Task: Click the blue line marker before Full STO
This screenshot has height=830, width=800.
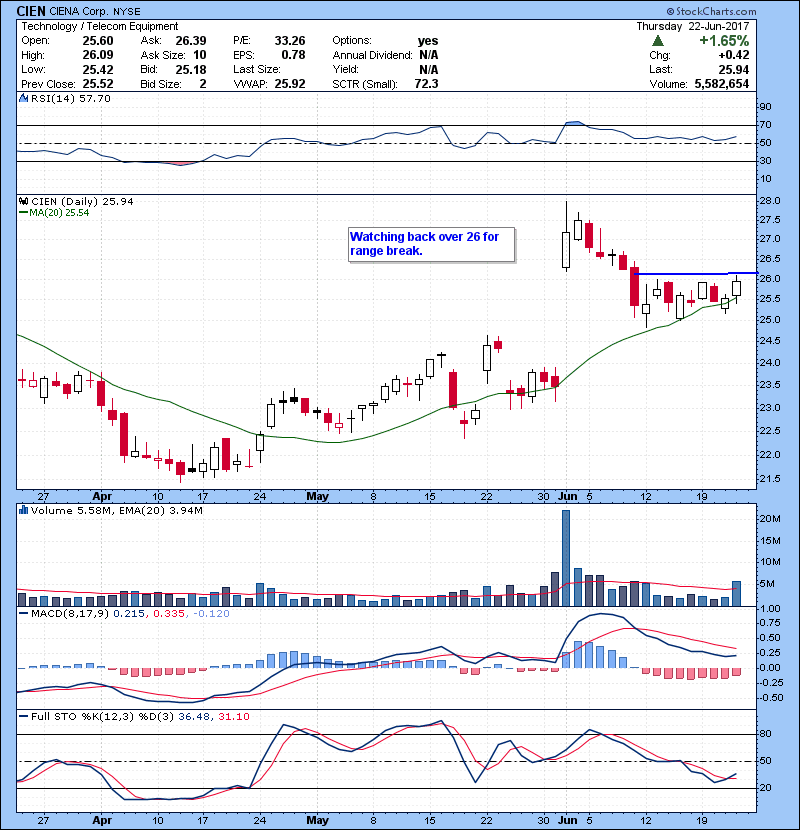Action: point(23,717)
